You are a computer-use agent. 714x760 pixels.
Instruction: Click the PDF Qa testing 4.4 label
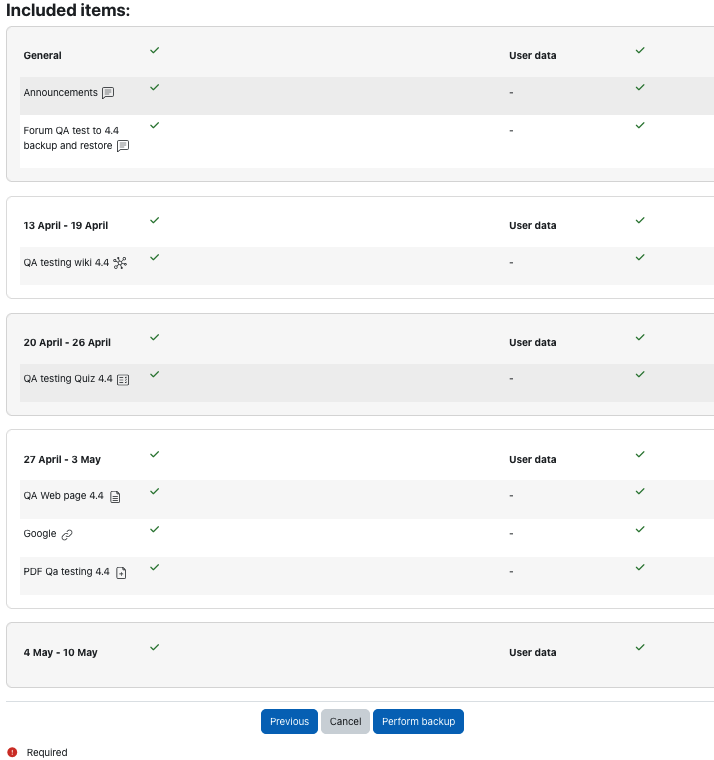point(66,572)
